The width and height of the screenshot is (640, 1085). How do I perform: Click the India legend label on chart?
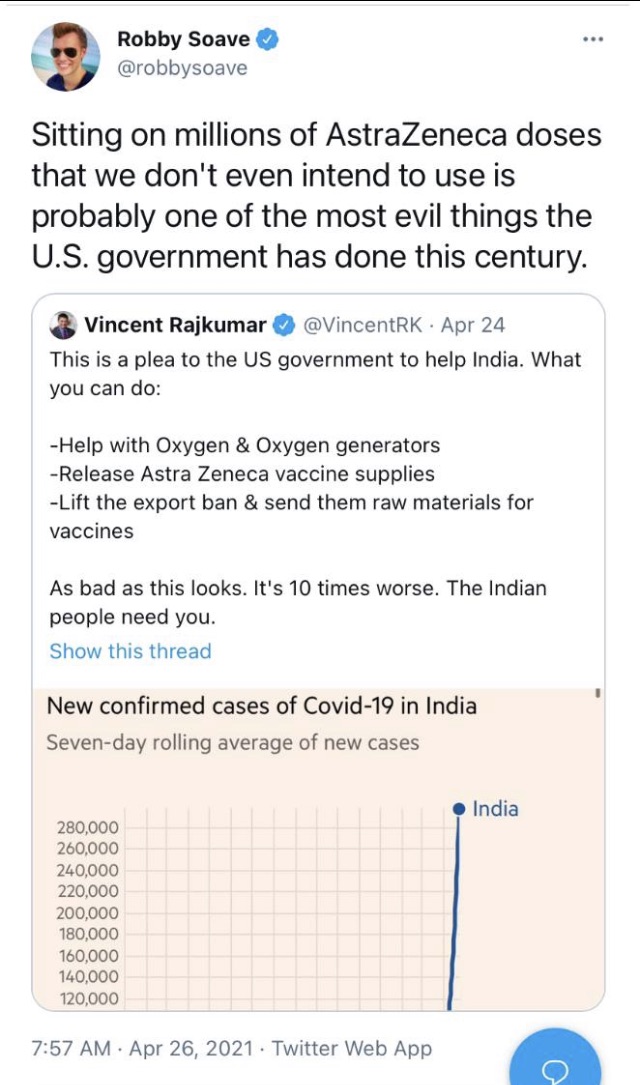point(495,809)
